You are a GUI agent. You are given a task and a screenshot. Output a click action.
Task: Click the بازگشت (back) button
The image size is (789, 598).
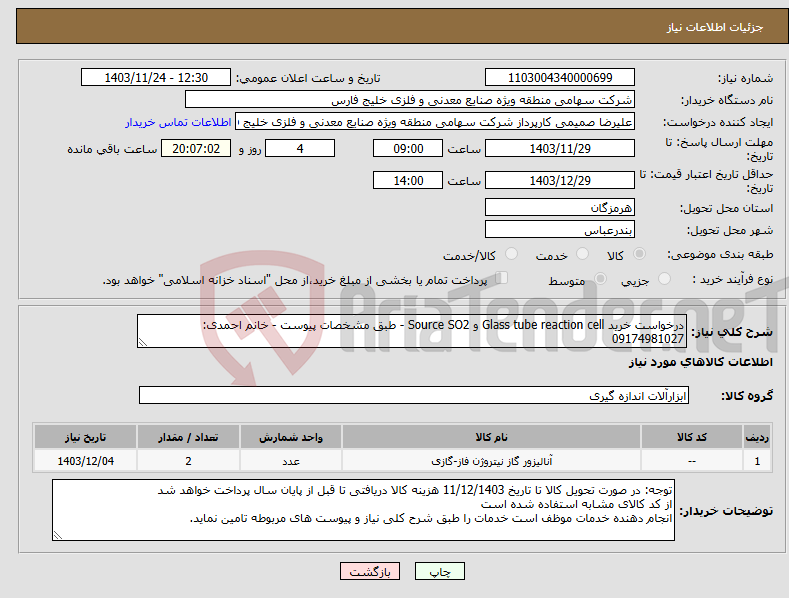click(370, 571)
